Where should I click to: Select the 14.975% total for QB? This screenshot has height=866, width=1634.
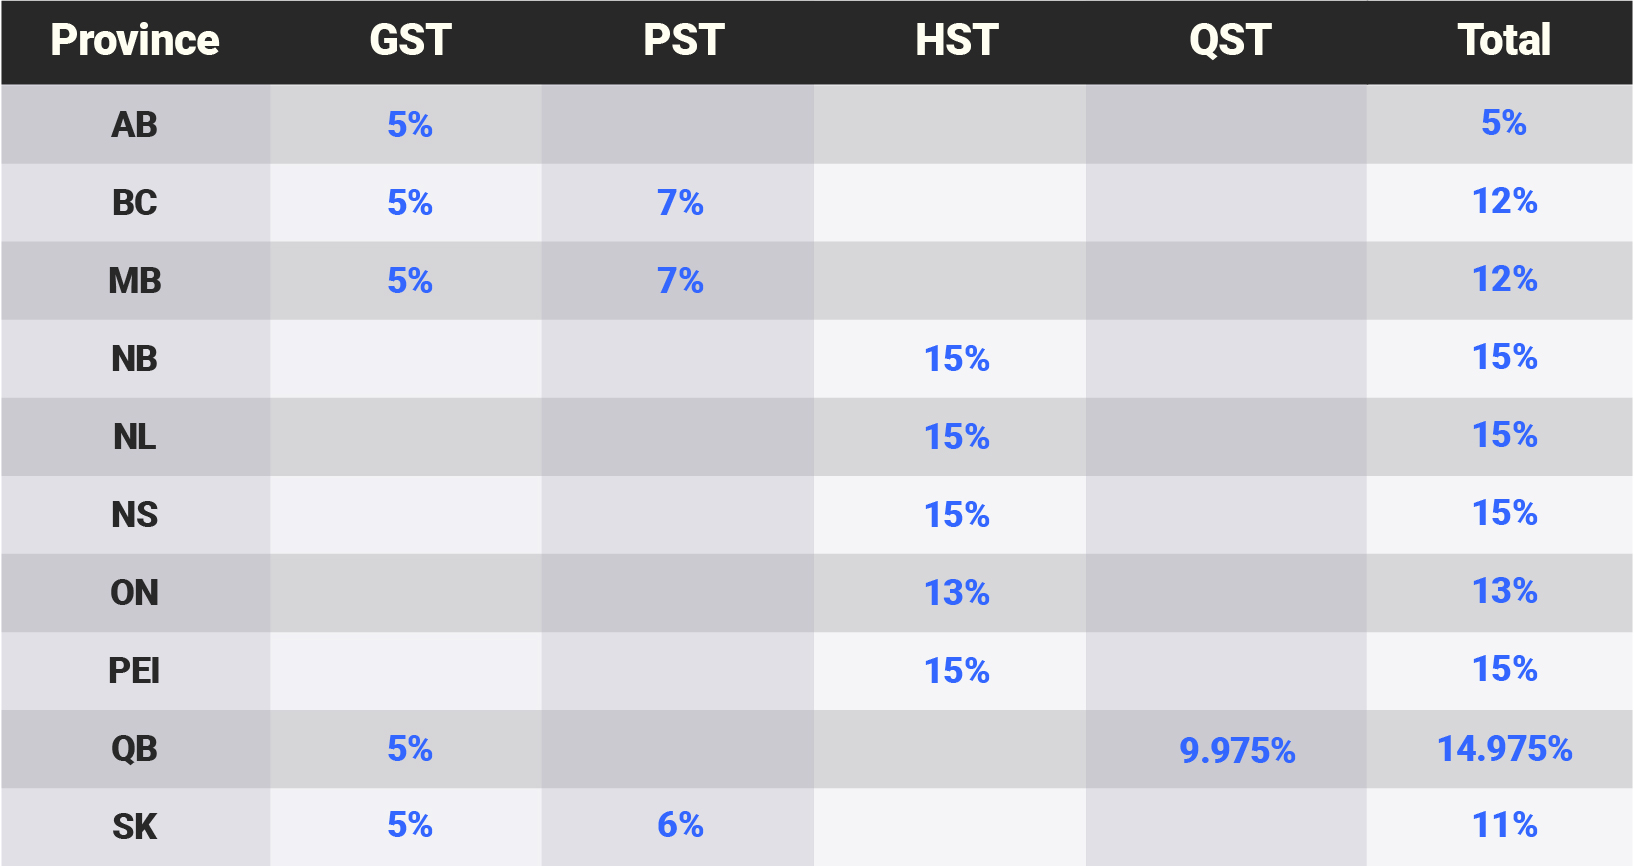click(1504, 748)
